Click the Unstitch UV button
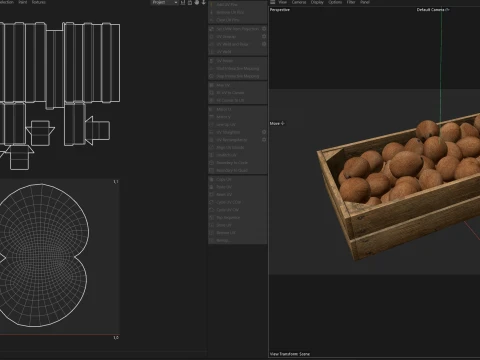Image resolution: width=480 pixels, height=360 pixels. (x=237, y=155)
